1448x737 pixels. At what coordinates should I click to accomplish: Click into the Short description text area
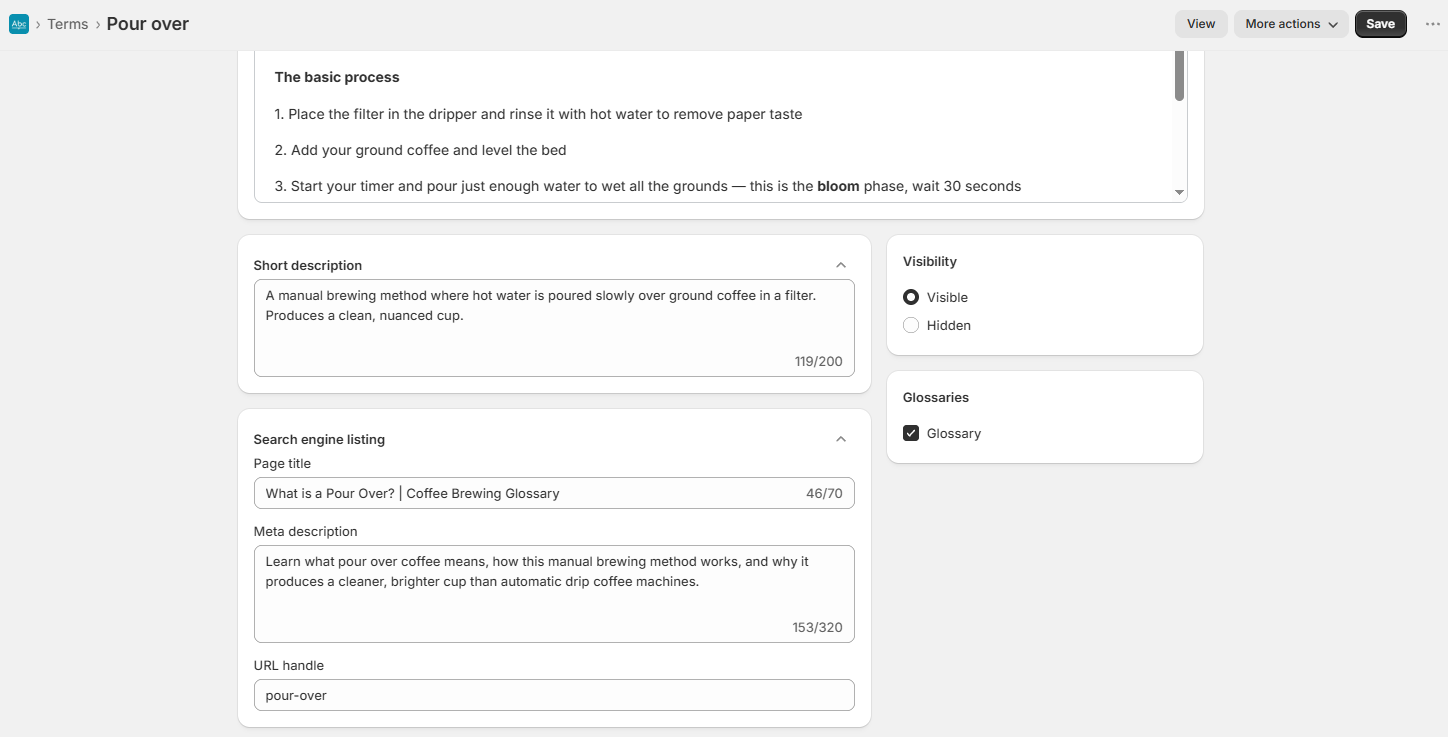[x=554, y=328]
